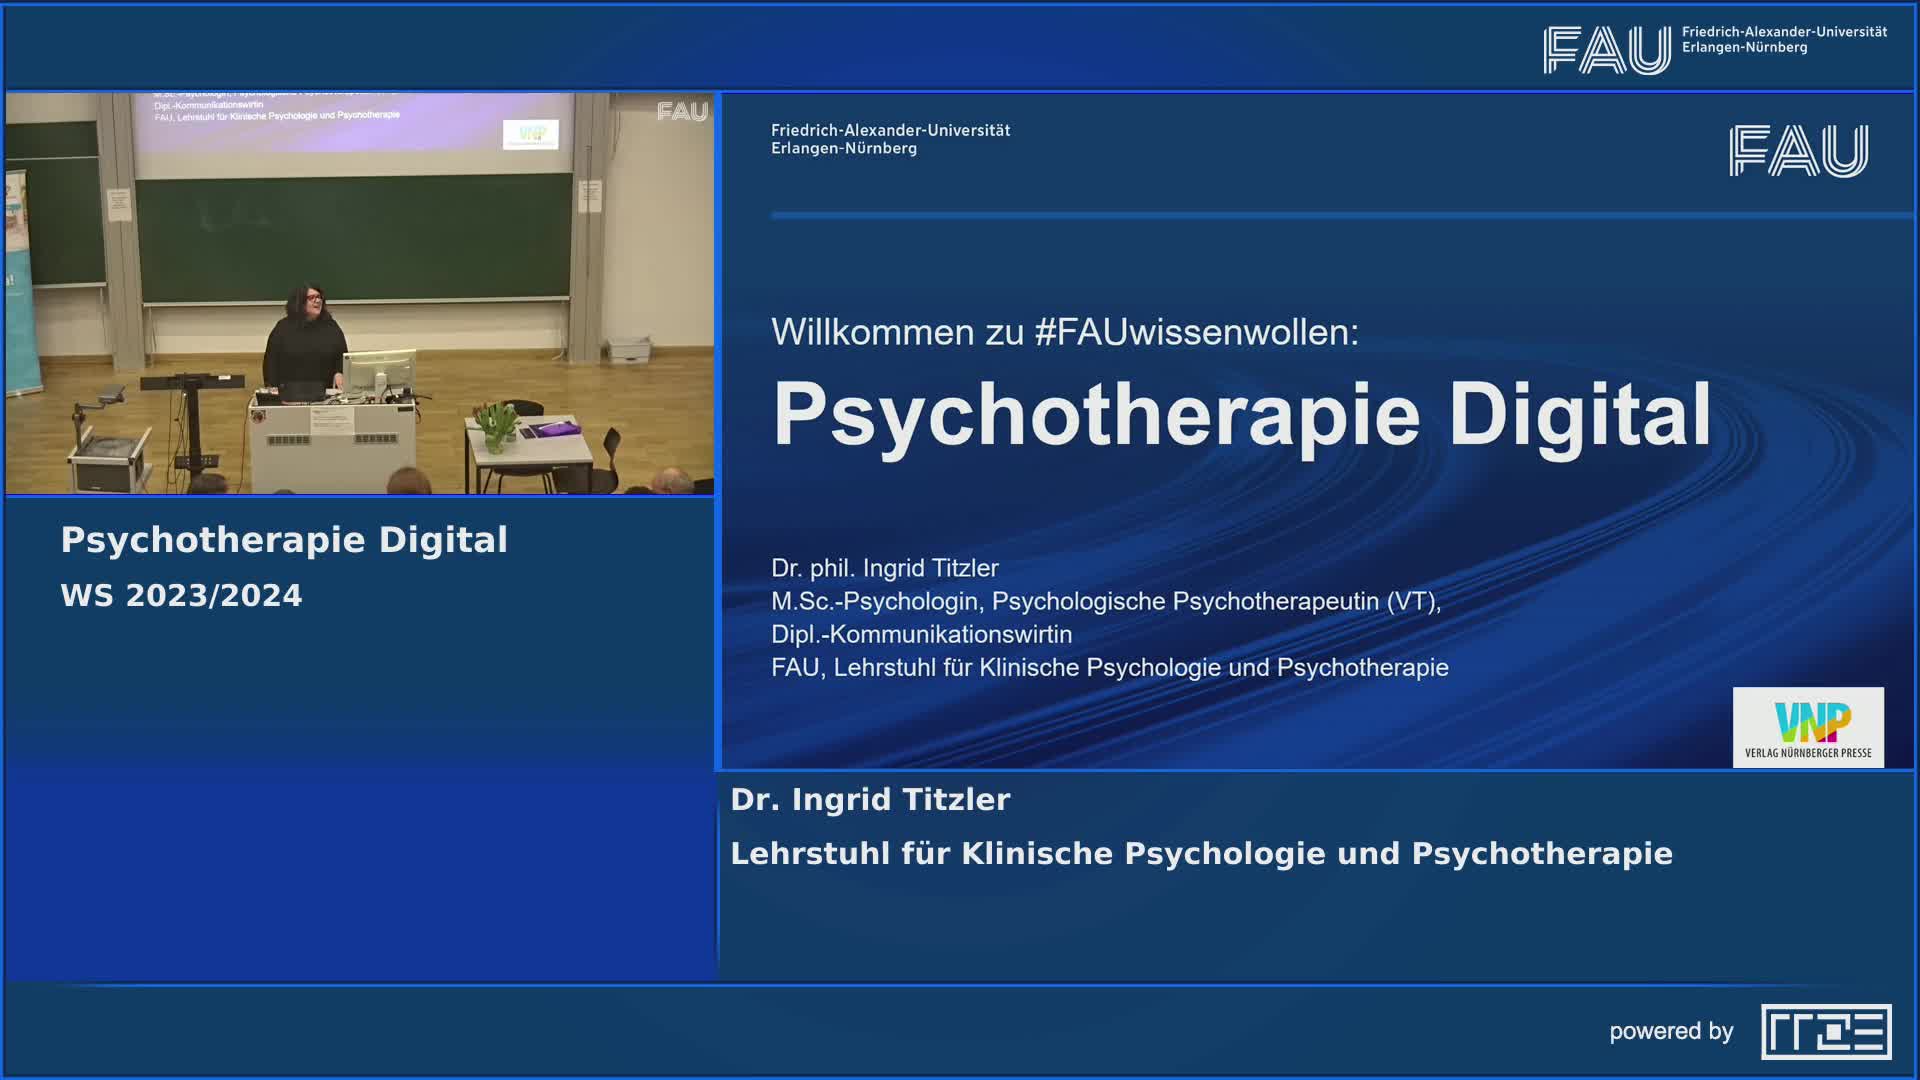Click the small FAU watermark on camera video
This screenshot has width=1920, height=1080.
[682, 112]
